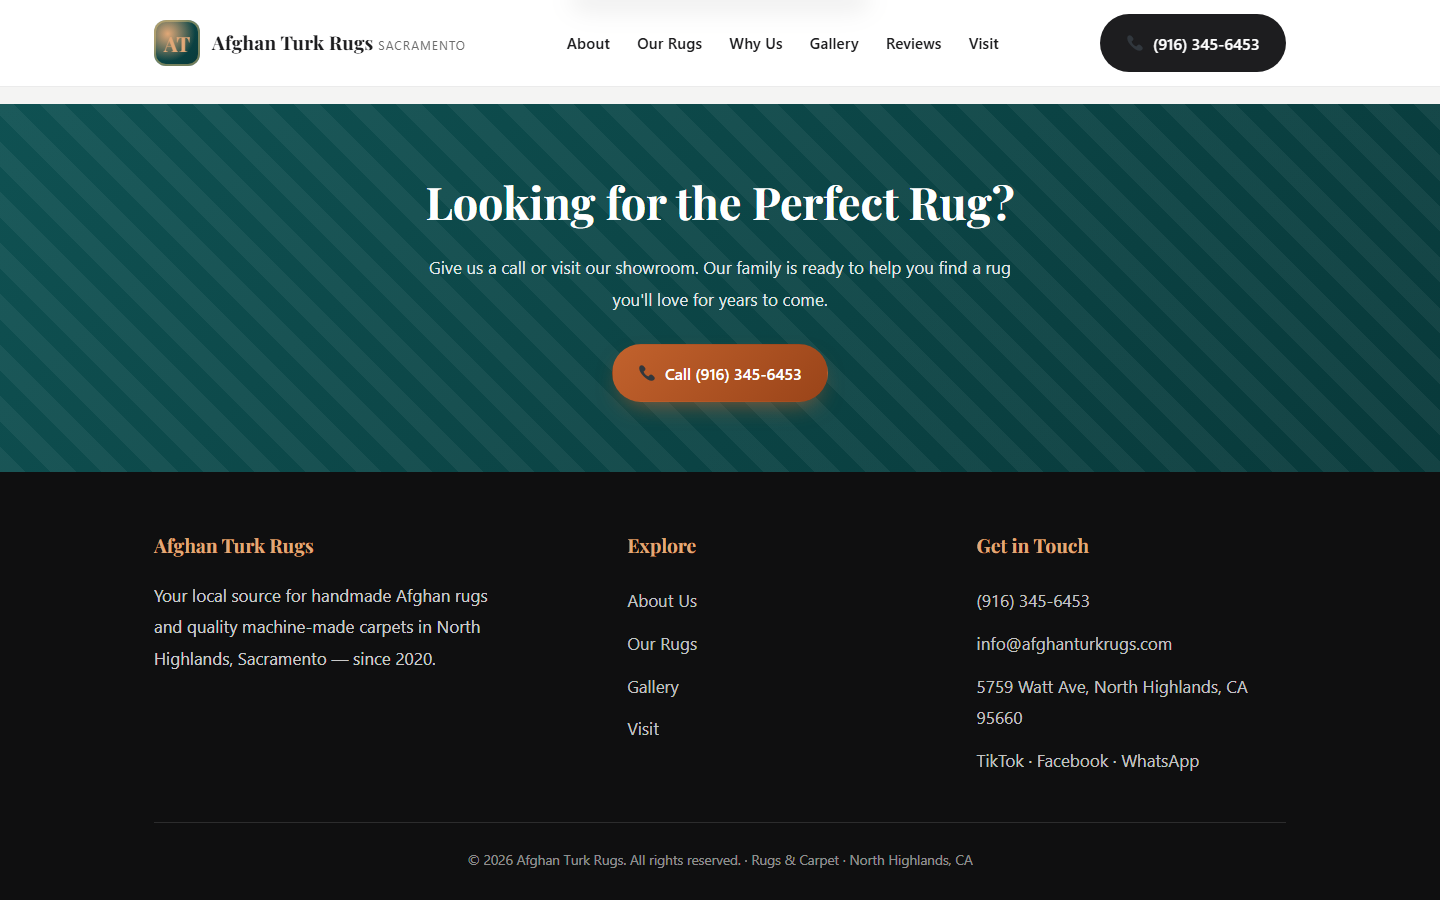Select Visit in the header navigation

coord(983,44)
